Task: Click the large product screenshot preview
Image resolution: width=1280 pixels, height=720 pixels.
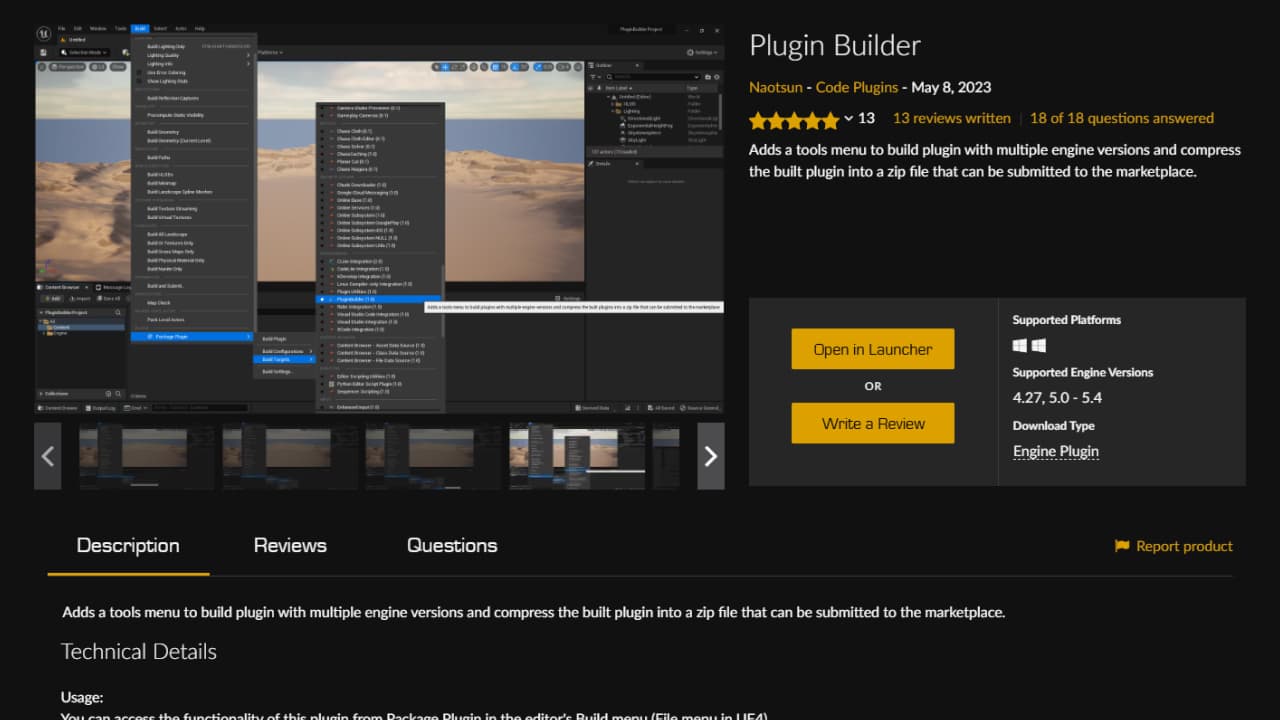Action: pyautogui.click(x=380, y=215)
